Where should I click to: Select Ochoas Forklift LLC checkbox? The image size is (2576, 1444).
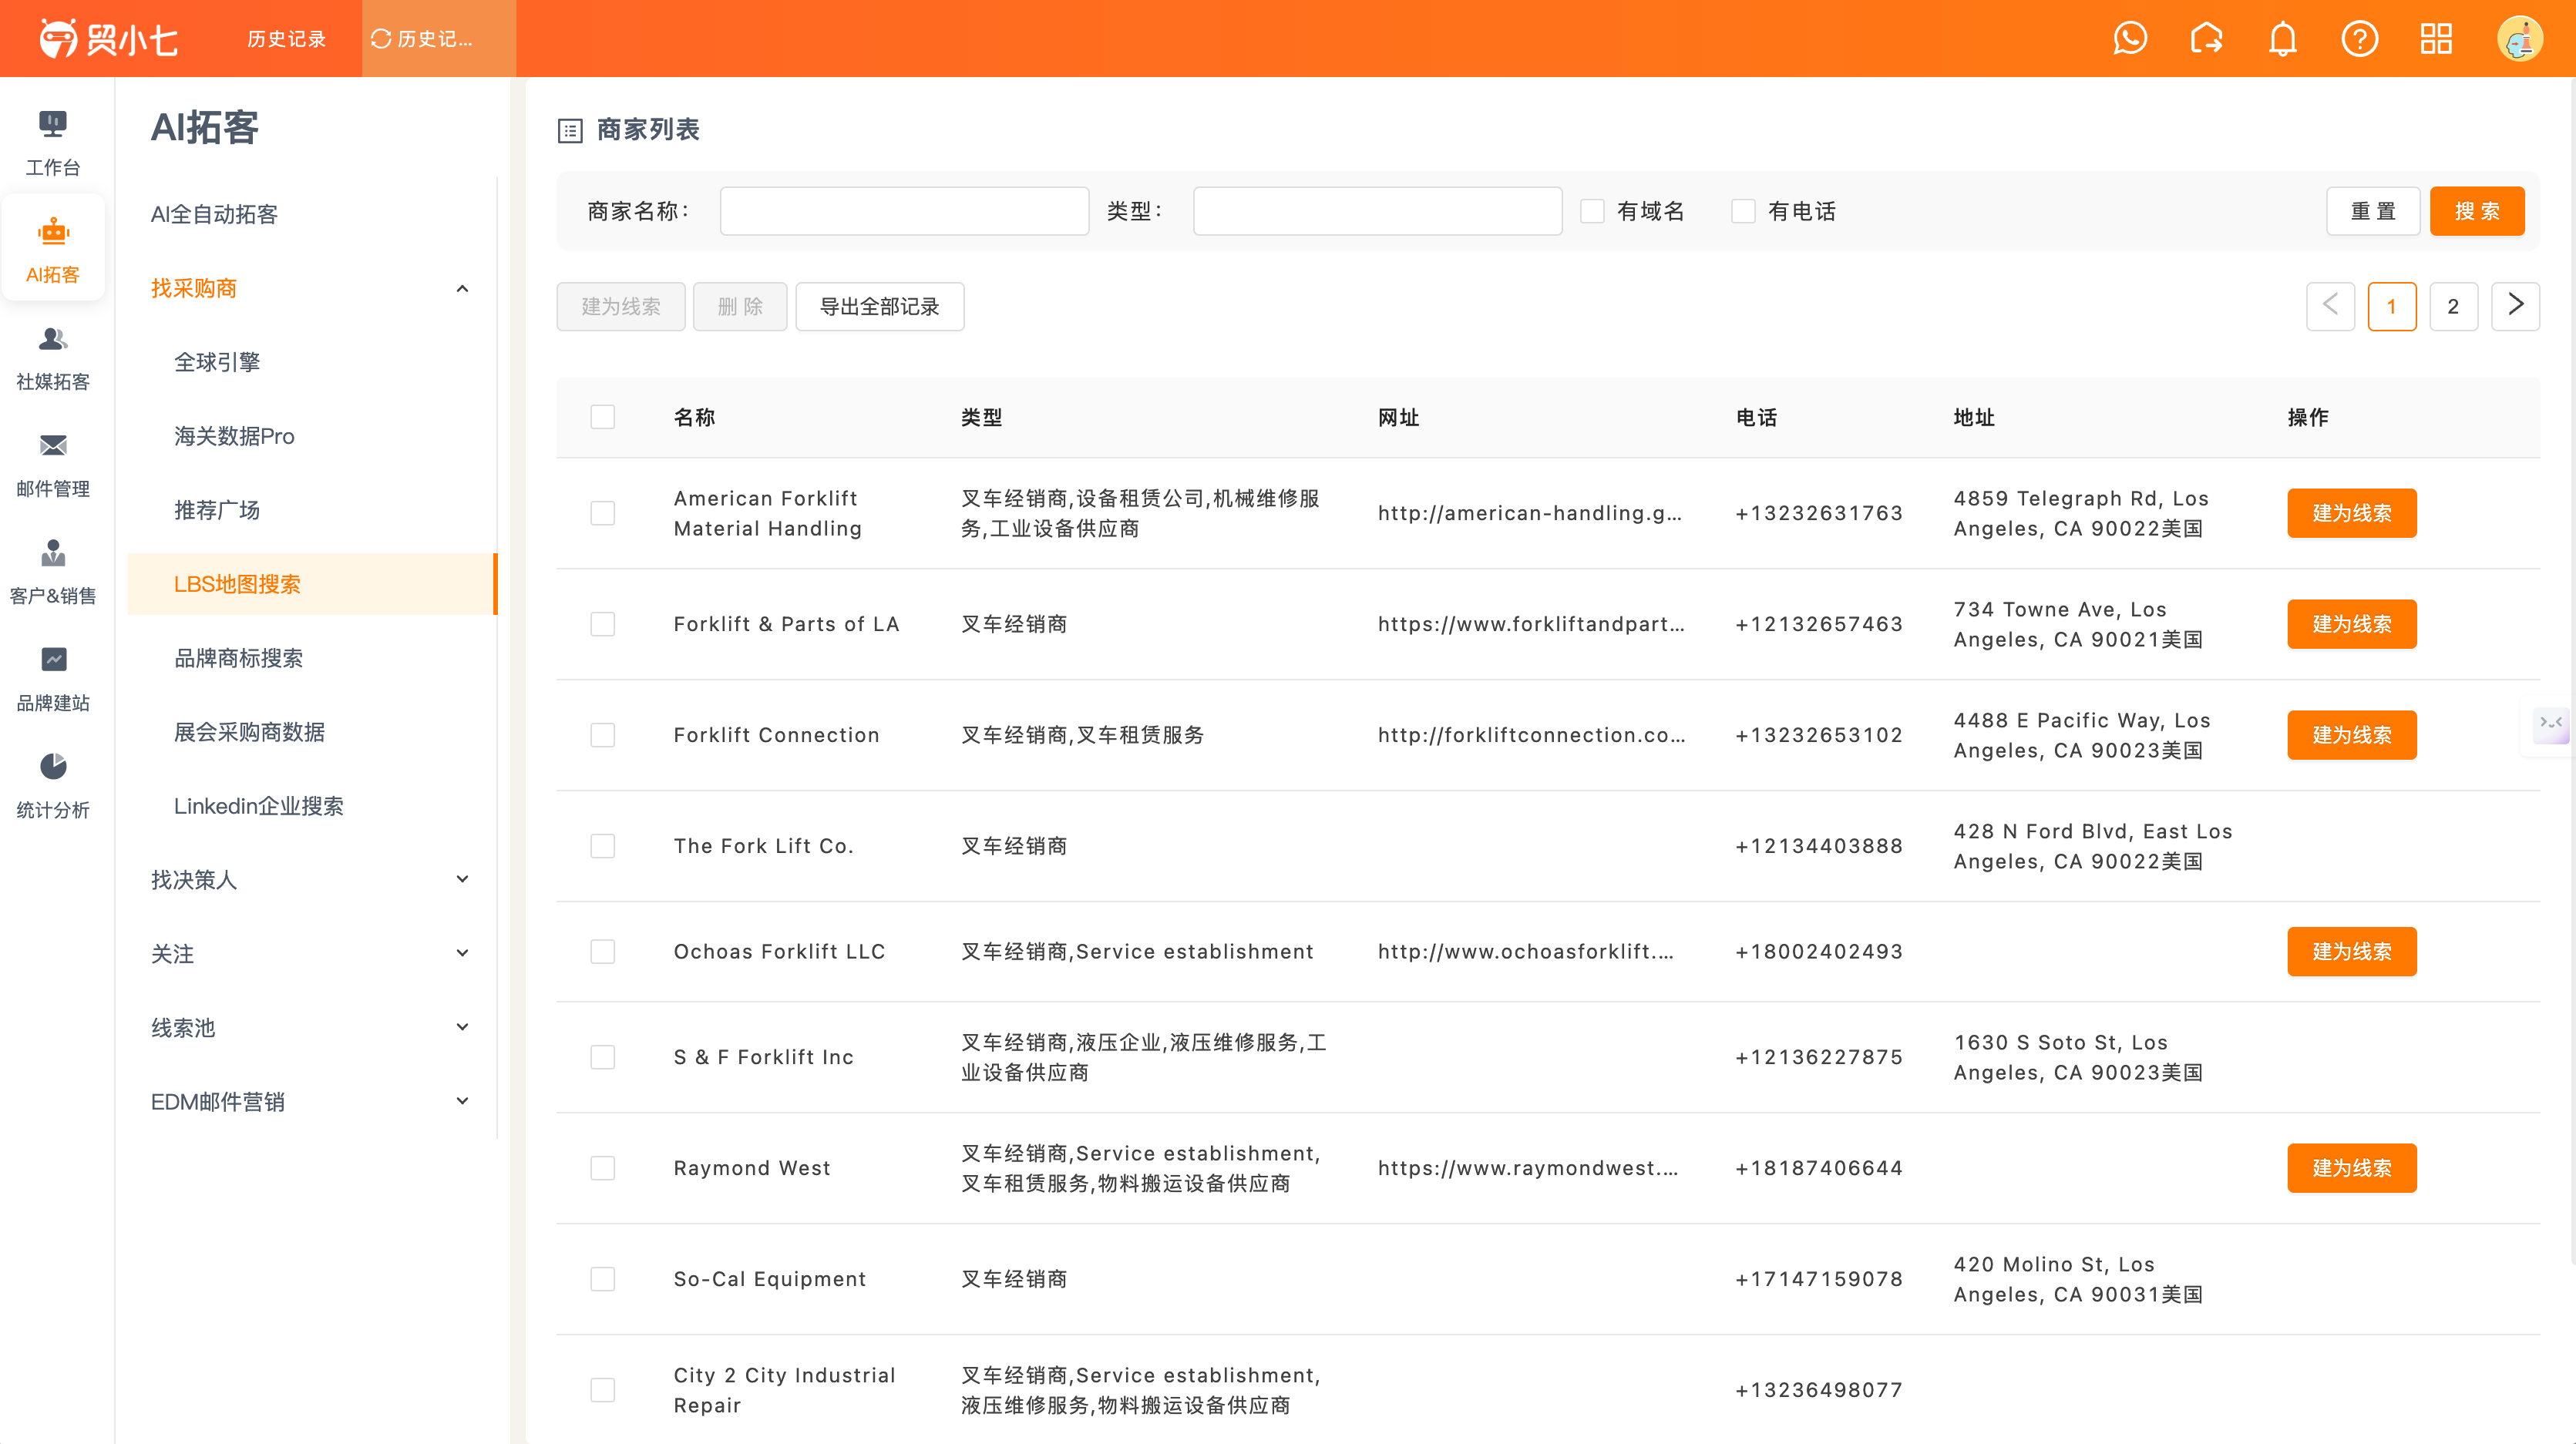tap(602, 951)
